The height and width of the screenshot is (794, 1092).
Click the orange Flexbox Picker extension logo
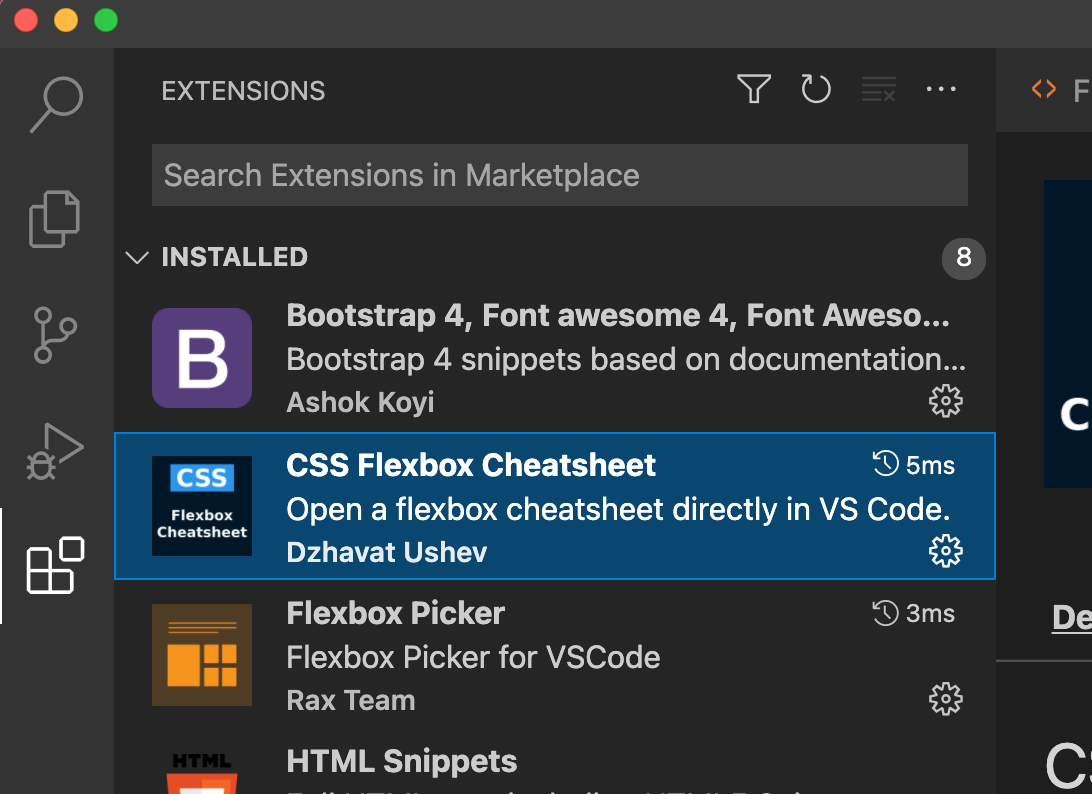(202, 655)
